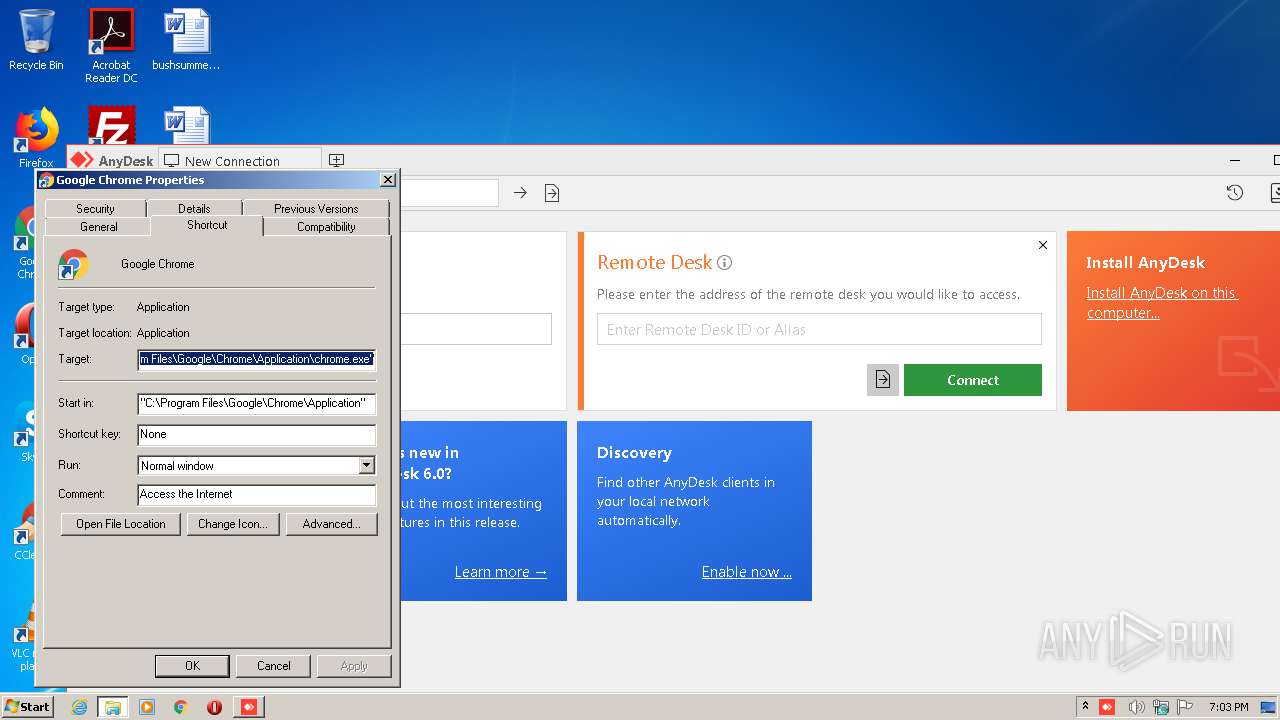Click the Enable now link
1280x720 pixels.
747,572
